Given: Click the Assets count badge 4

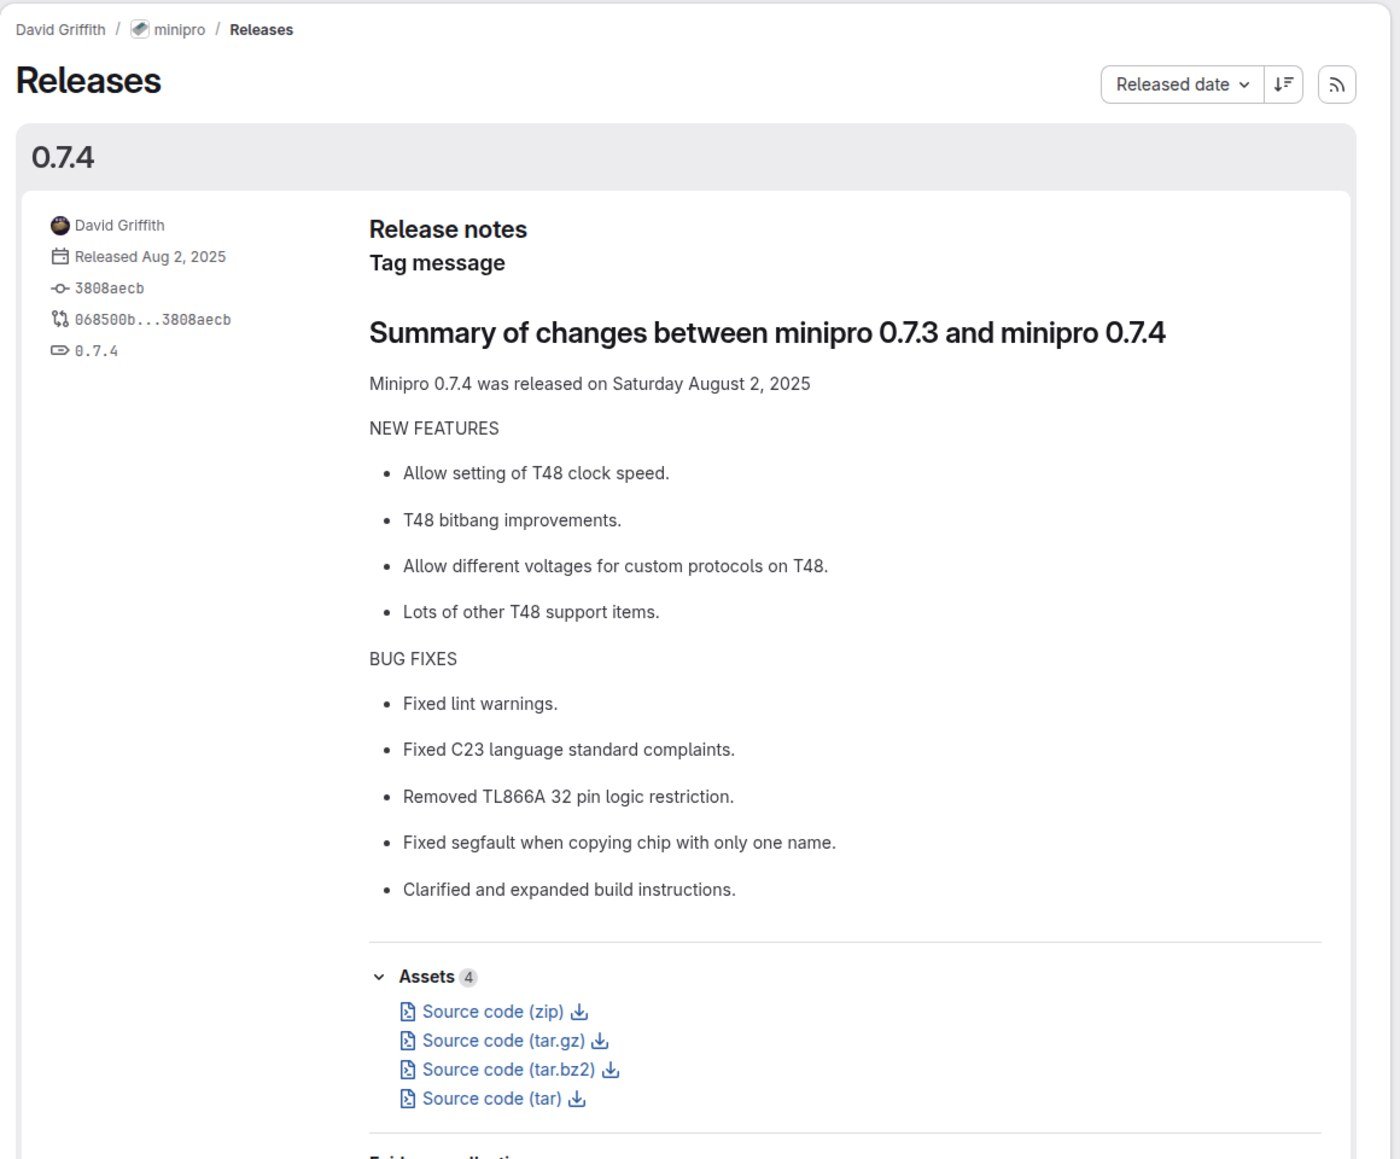Looking at the screenshot, I should [468, 977].
